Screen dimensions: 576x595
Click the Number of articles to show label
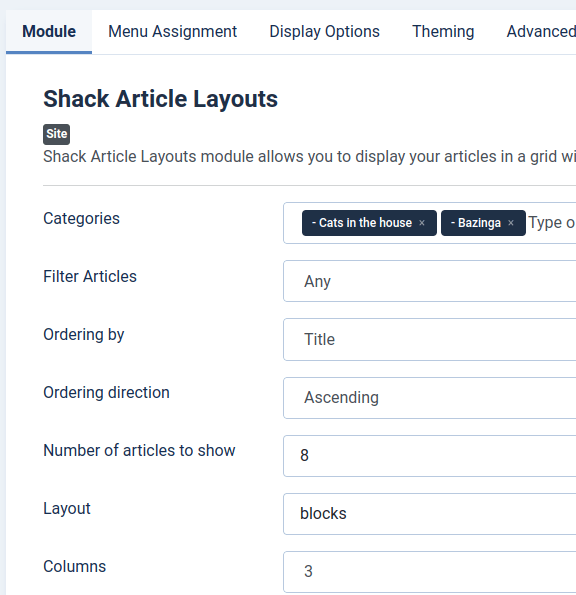tap(139, 451)
